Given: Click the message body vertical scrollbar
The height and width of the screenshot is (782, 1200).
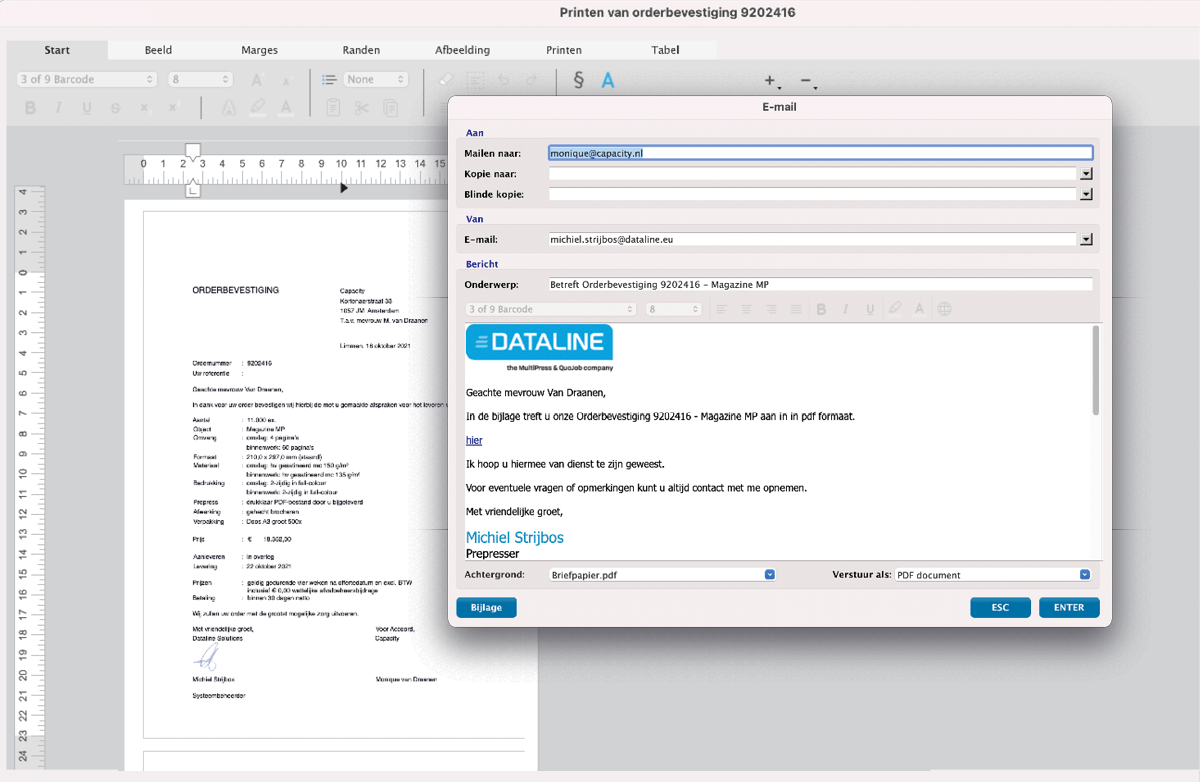Looking at the screenshot, I should click(x=1096, y=370).
